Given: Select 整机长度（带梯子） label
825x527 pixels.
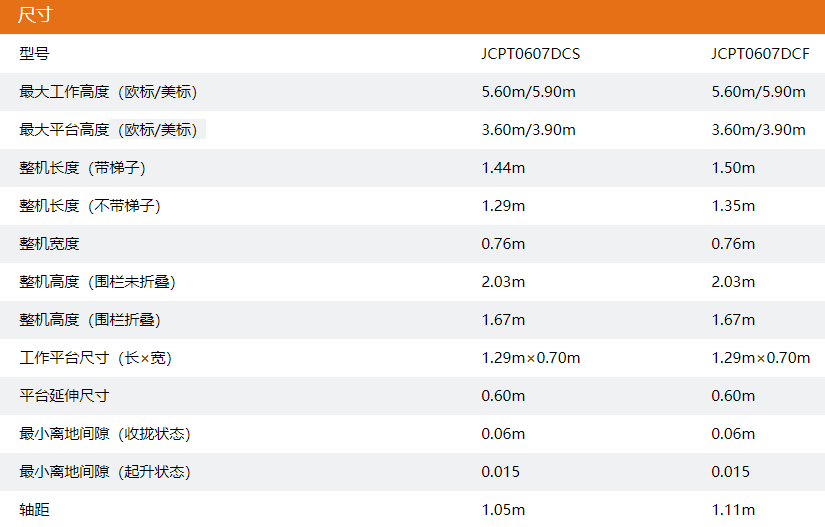Looking at the screenshot, I should tap(83, 168).
